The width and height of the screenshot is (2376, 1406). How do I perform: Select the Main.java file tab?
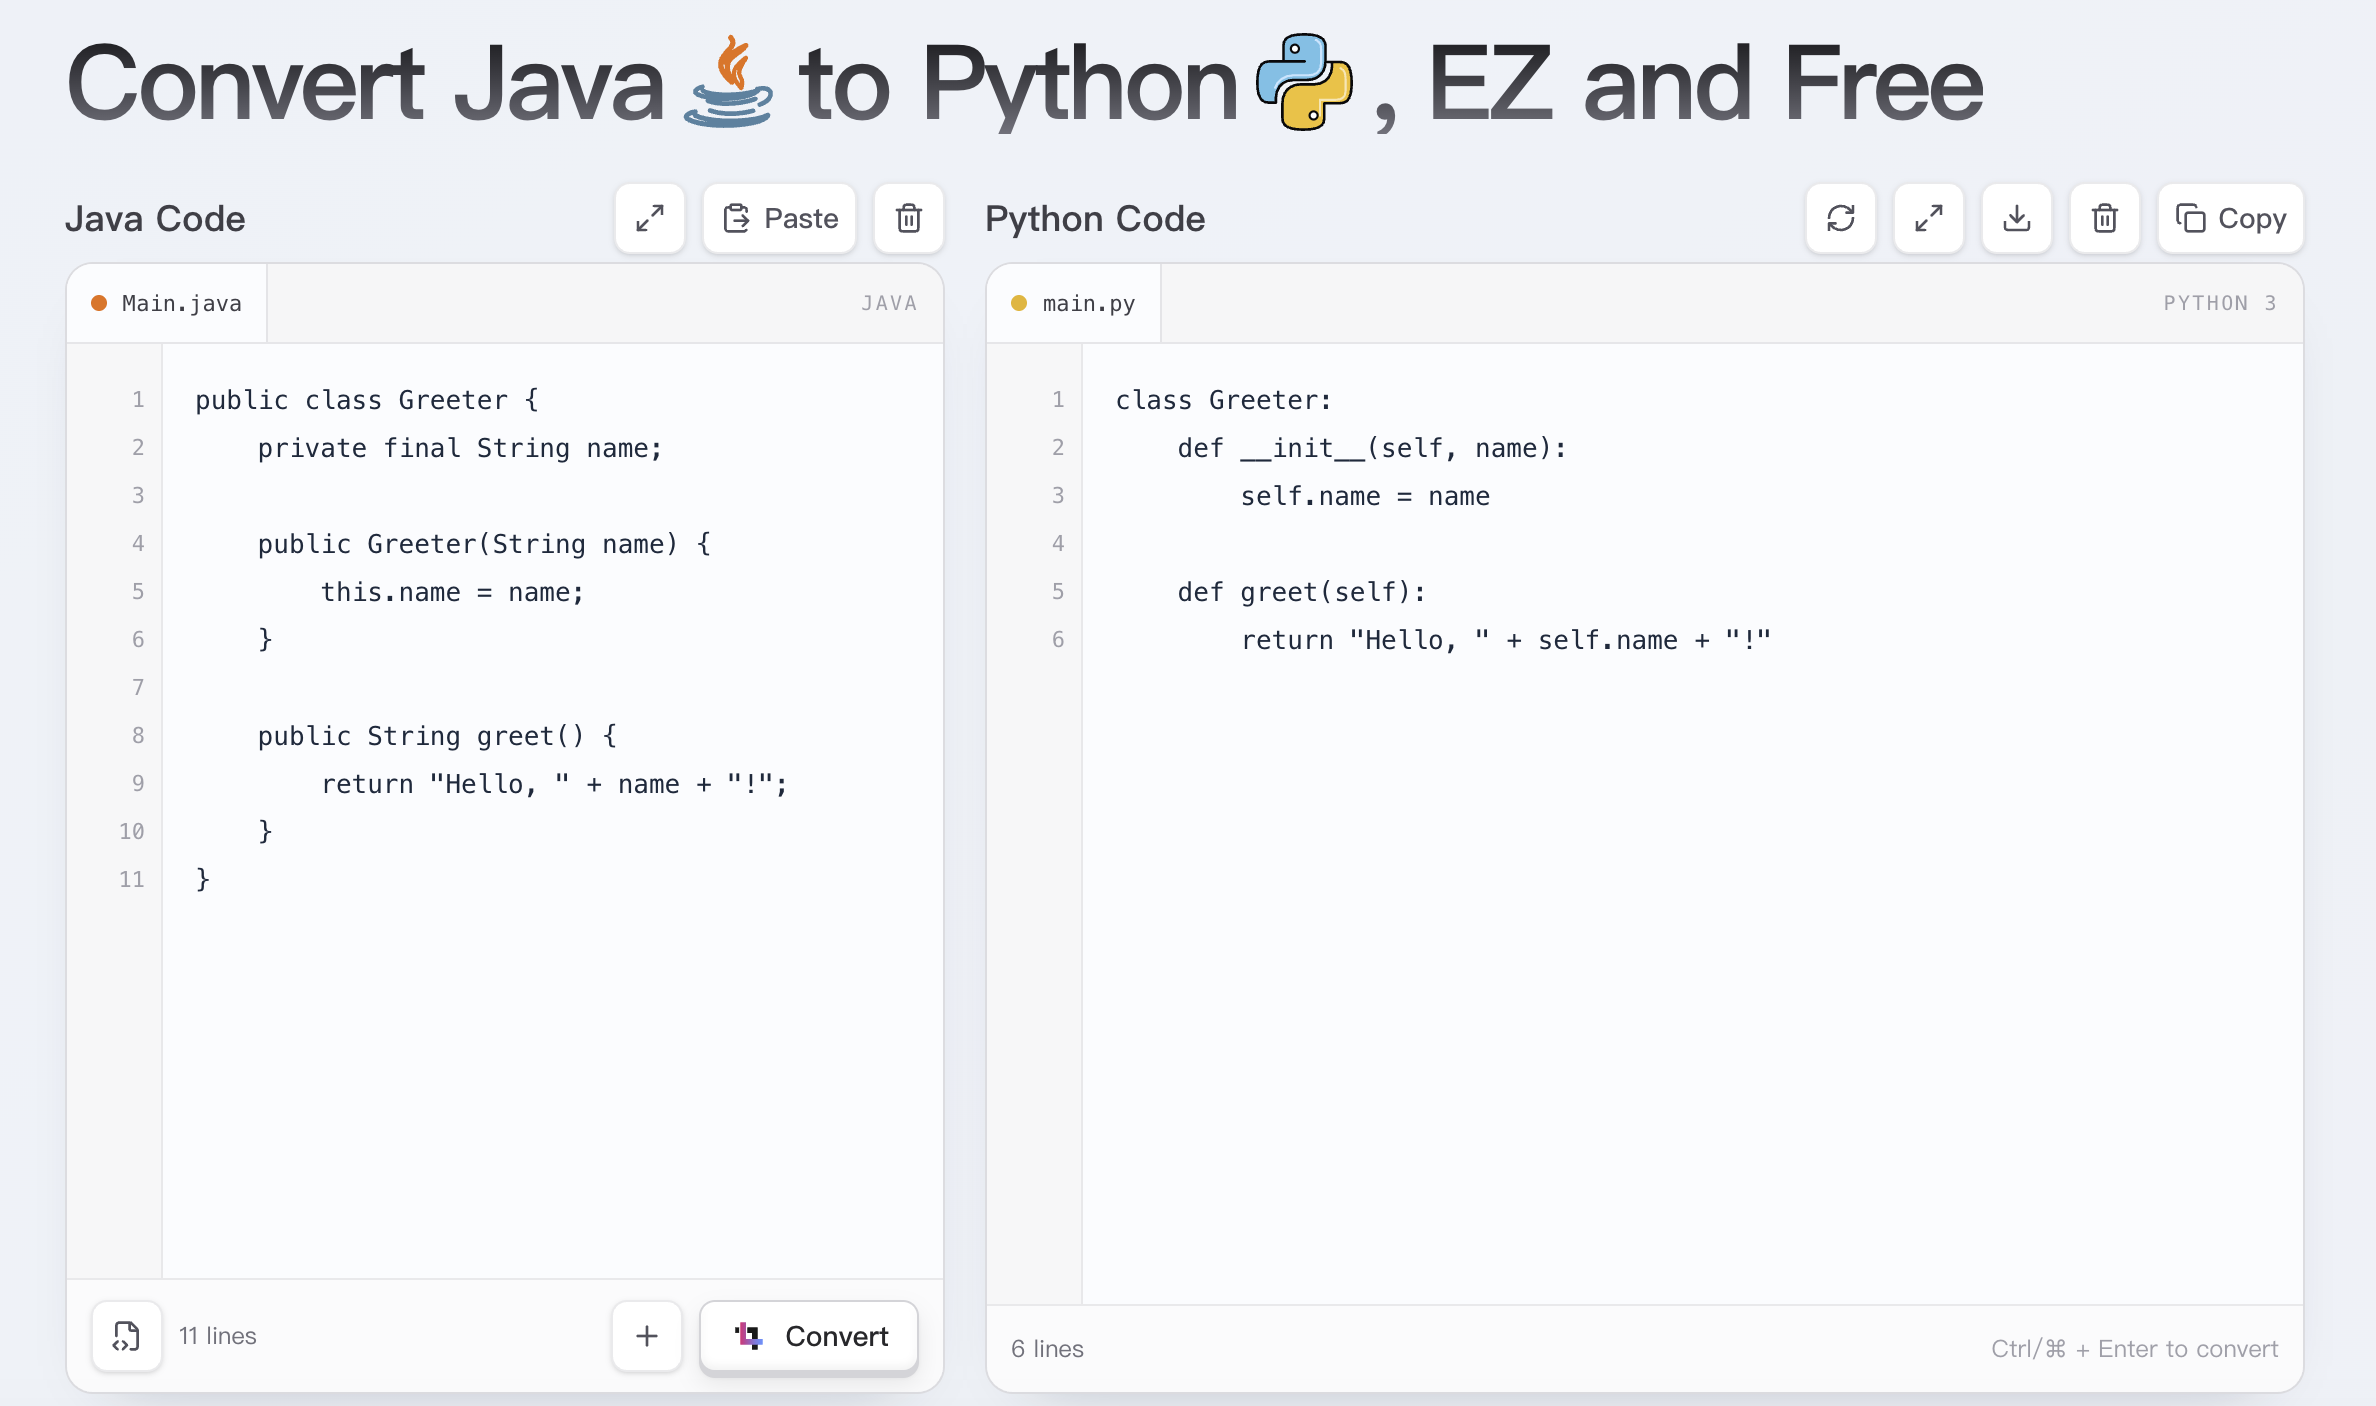point(167,303)
